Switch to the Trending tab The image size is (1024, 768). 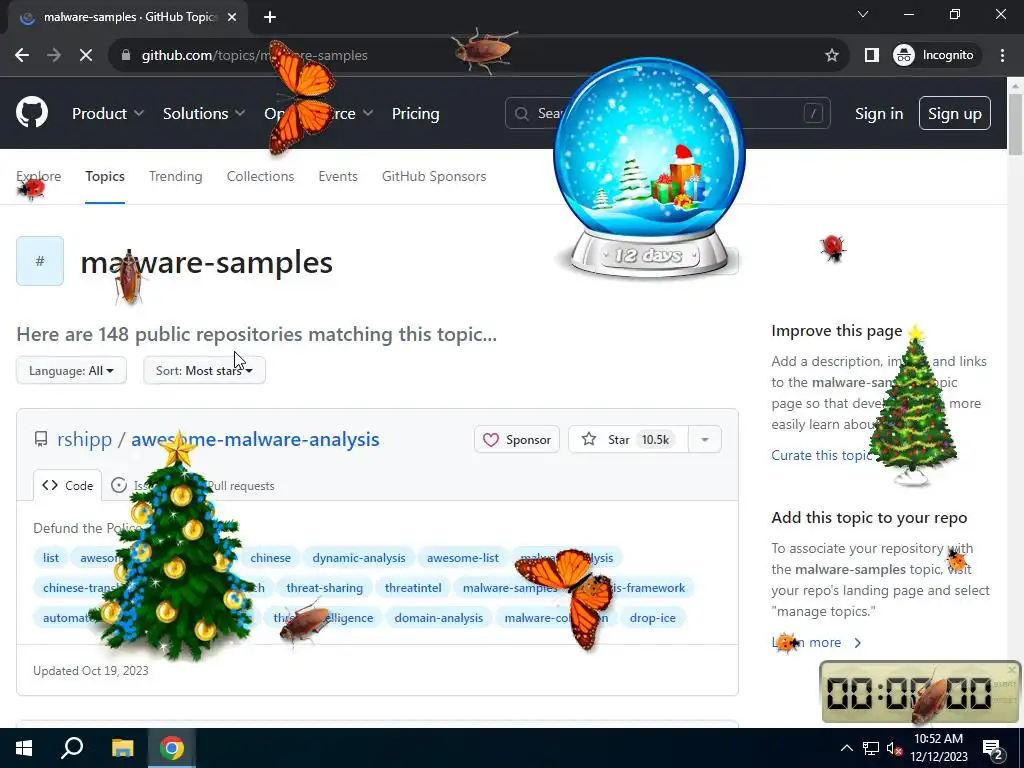tap(176, 176)
